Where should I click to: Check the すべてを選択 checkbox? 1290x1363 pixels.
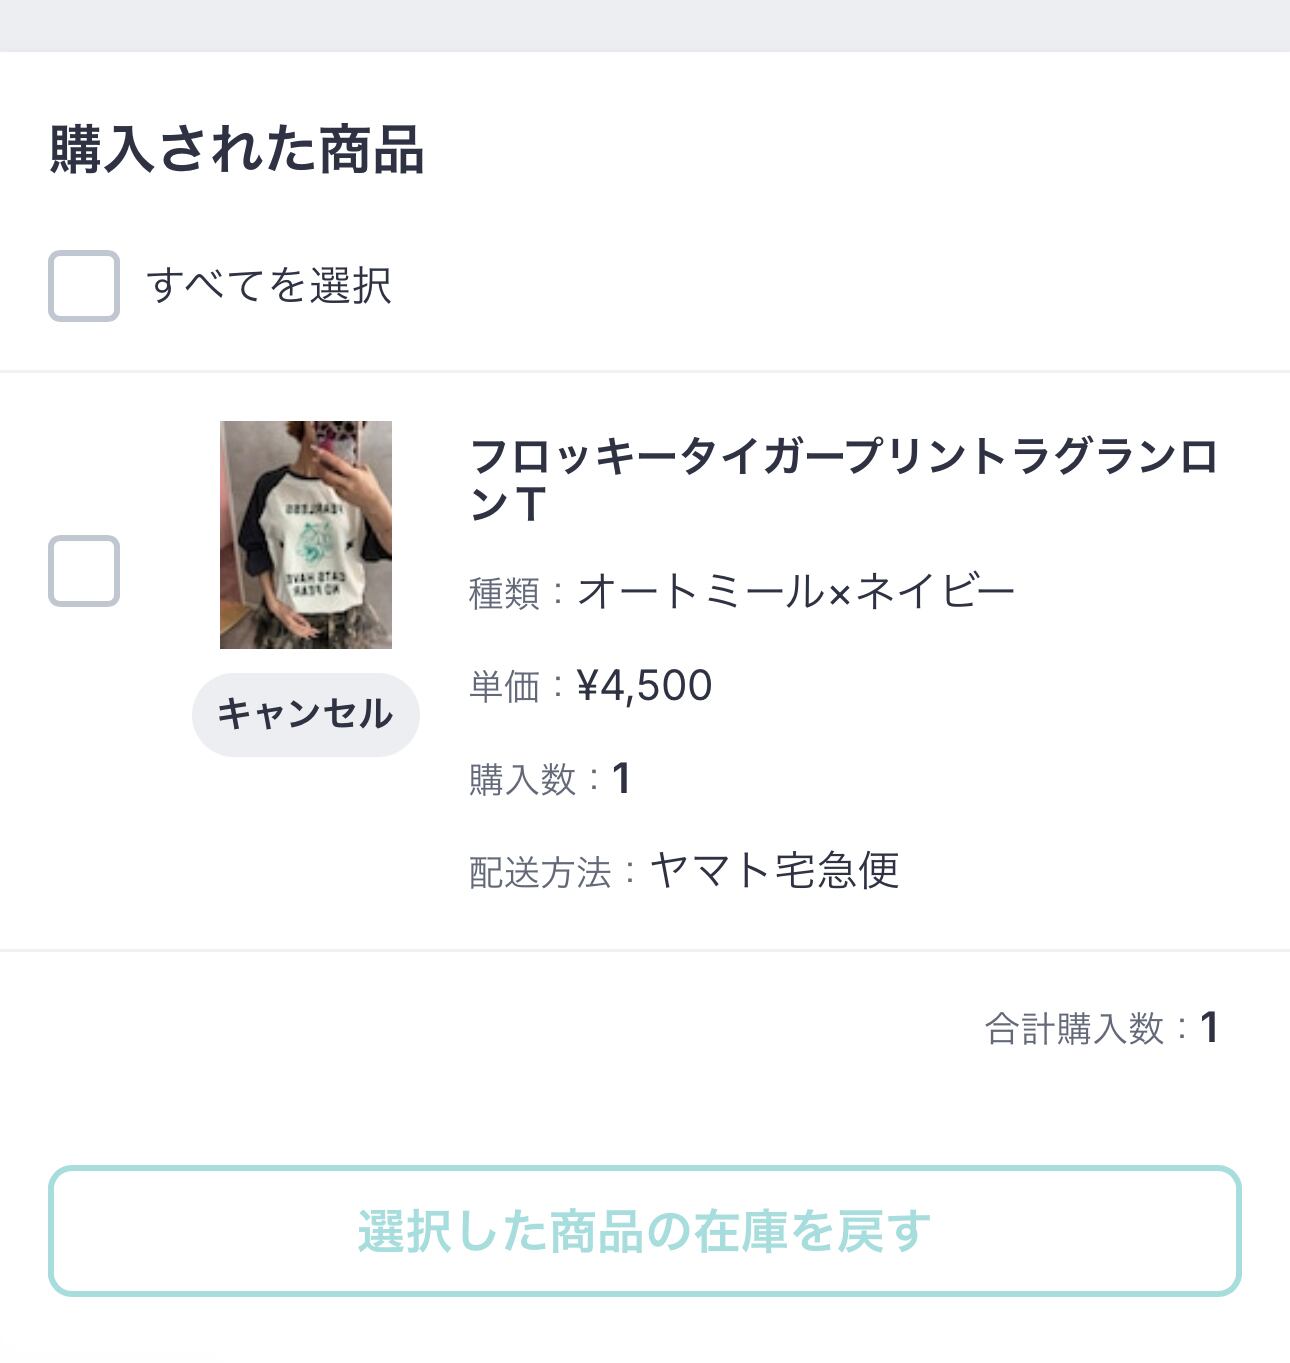click(84, 286)
